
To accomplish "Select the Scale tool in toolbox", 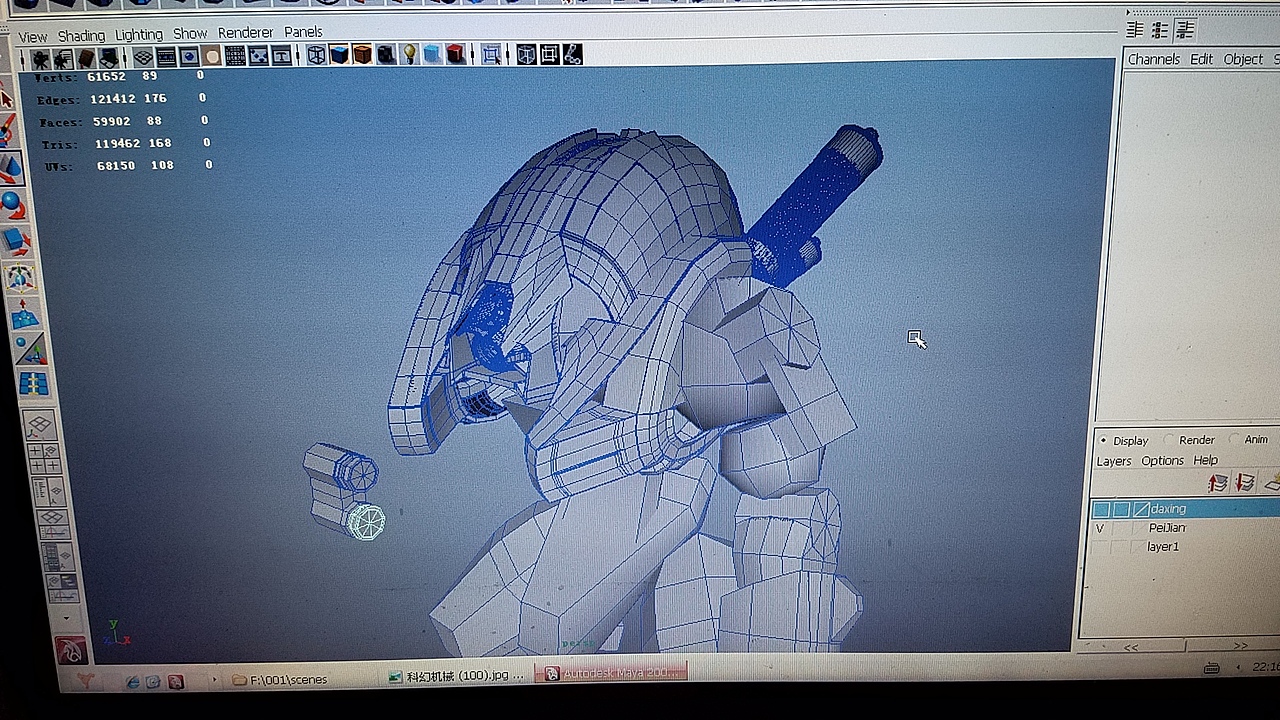I will [x=15, y=241].
